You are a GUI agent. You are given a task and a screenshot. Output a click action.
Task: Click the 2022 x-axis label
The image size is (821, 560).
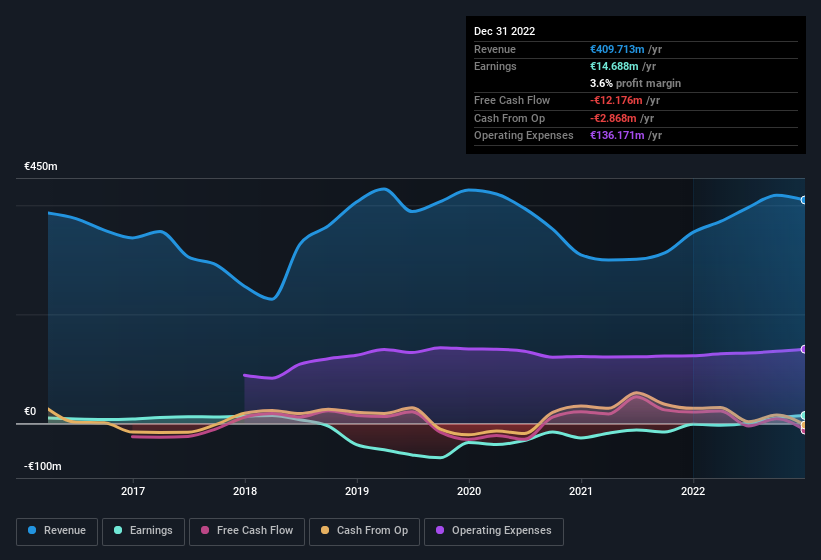[693, 491]
